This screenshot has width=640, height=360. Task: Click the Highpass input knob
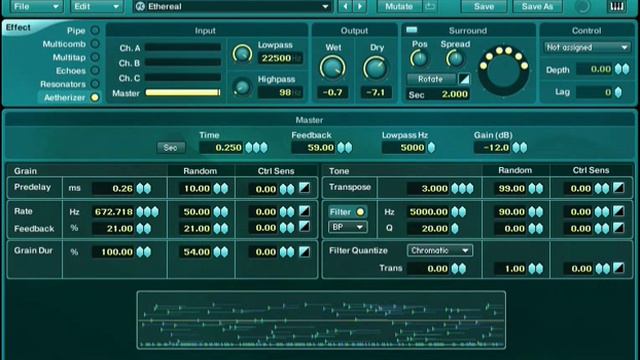(x=242, y=87)
